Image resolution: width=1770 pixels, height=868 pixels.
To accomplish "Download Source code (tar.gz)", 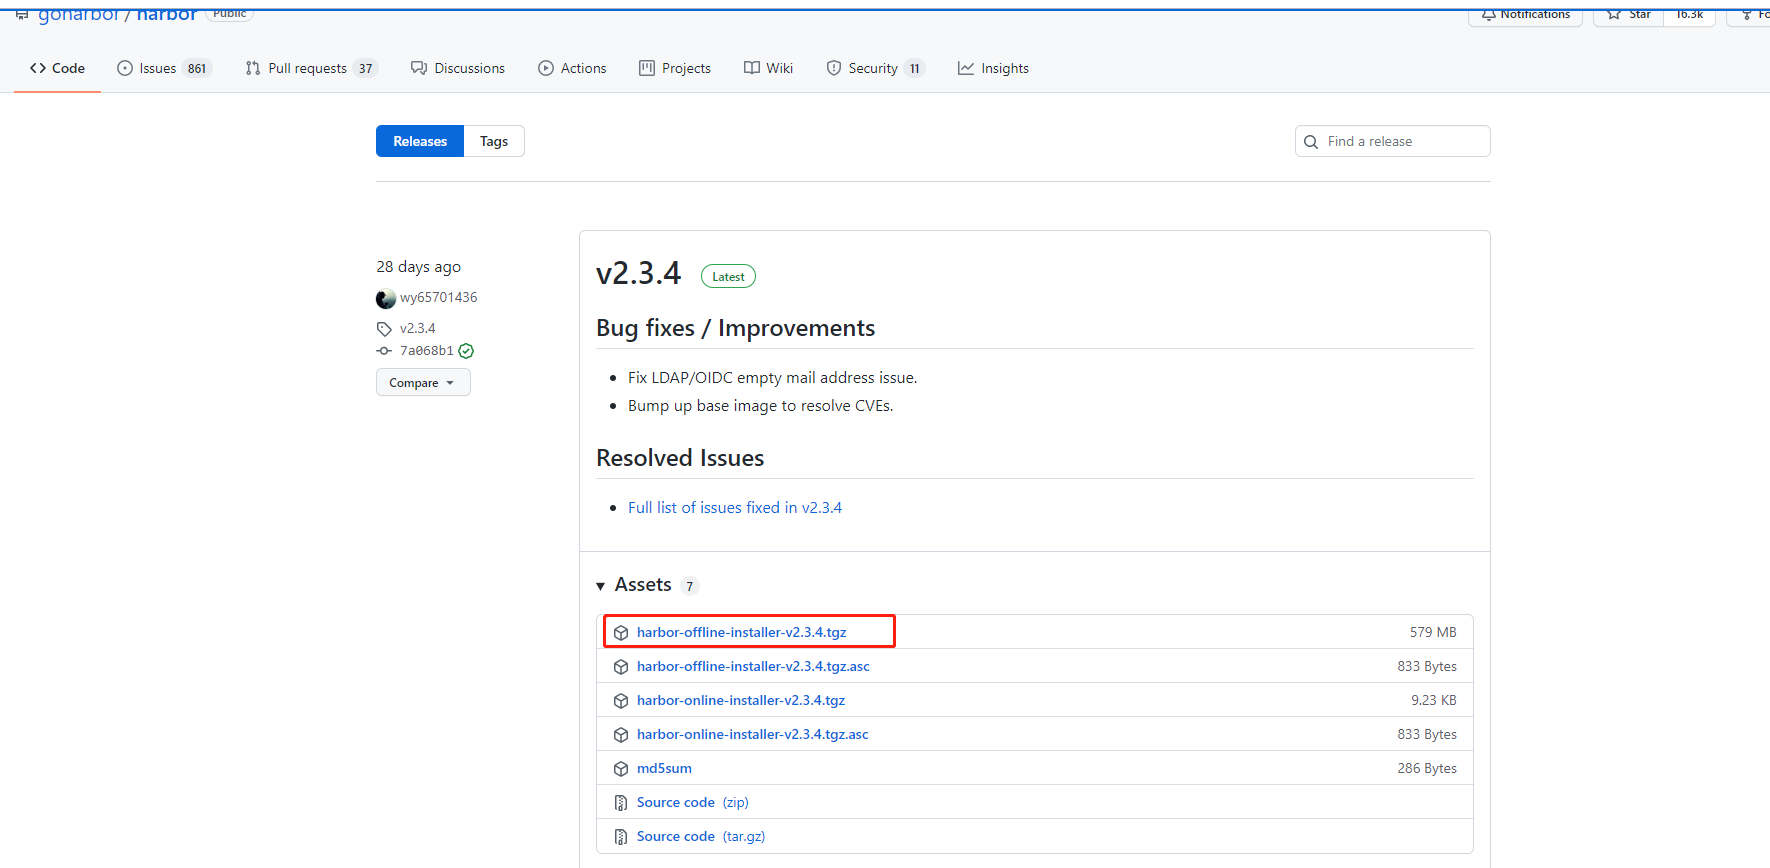I will click(701, 836).
